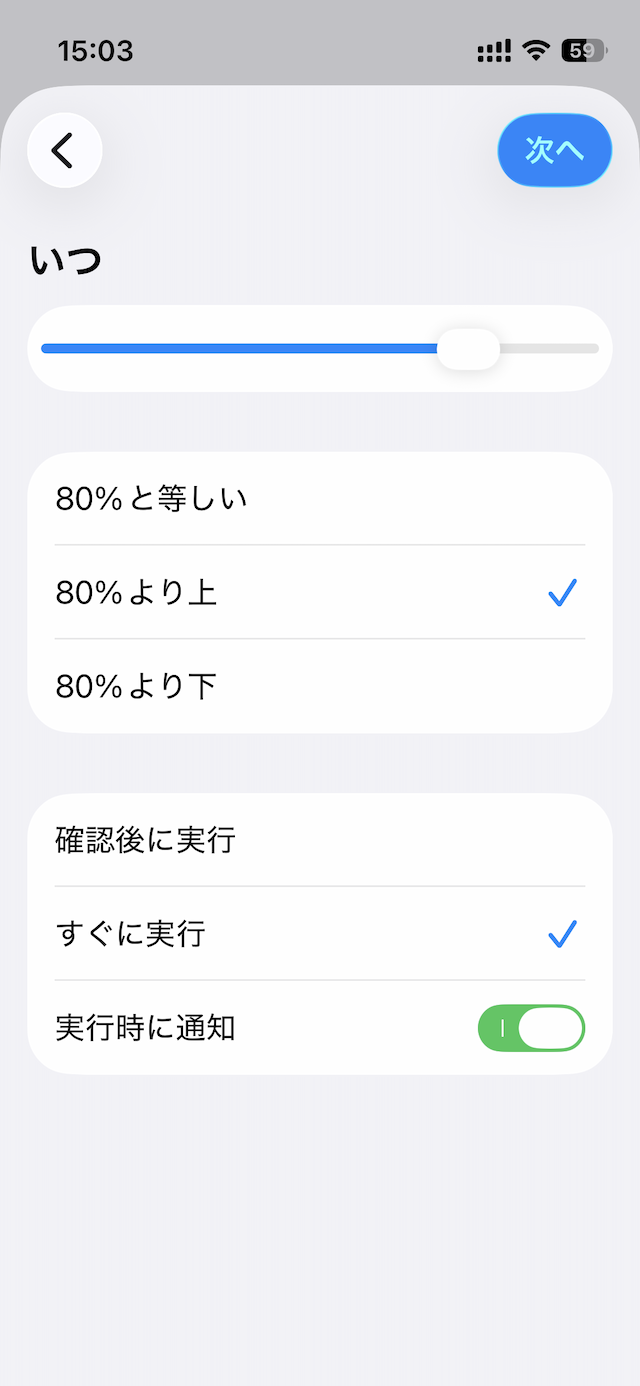Tap the 確認後に実行 label text
Image resolution: width=640 pixels, height=1386 pixels.
[145, 840]
